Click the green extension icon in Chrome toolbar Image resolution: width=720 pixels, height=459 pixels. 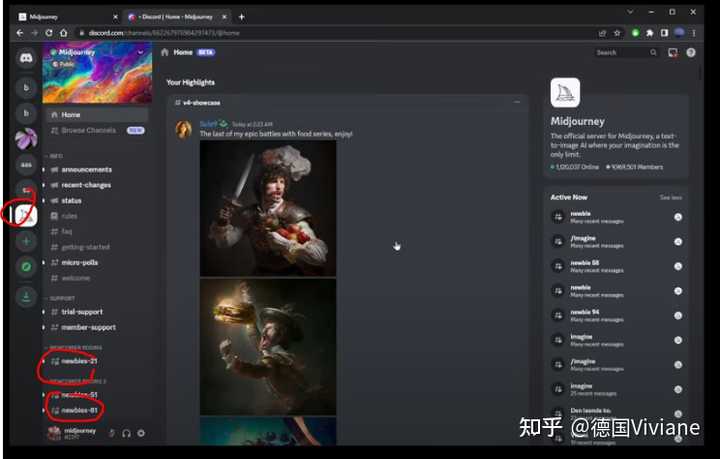click(x=636, y=33)
